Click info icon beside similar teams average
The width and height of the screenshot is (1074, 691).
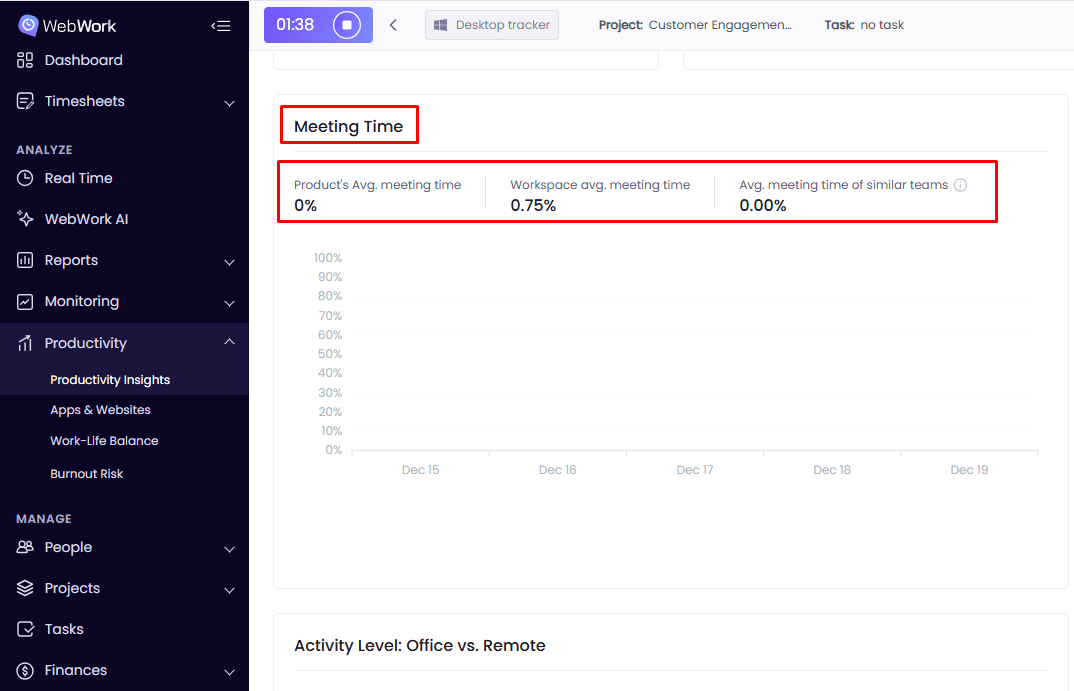pyautogui.click(x=960, y=185)
